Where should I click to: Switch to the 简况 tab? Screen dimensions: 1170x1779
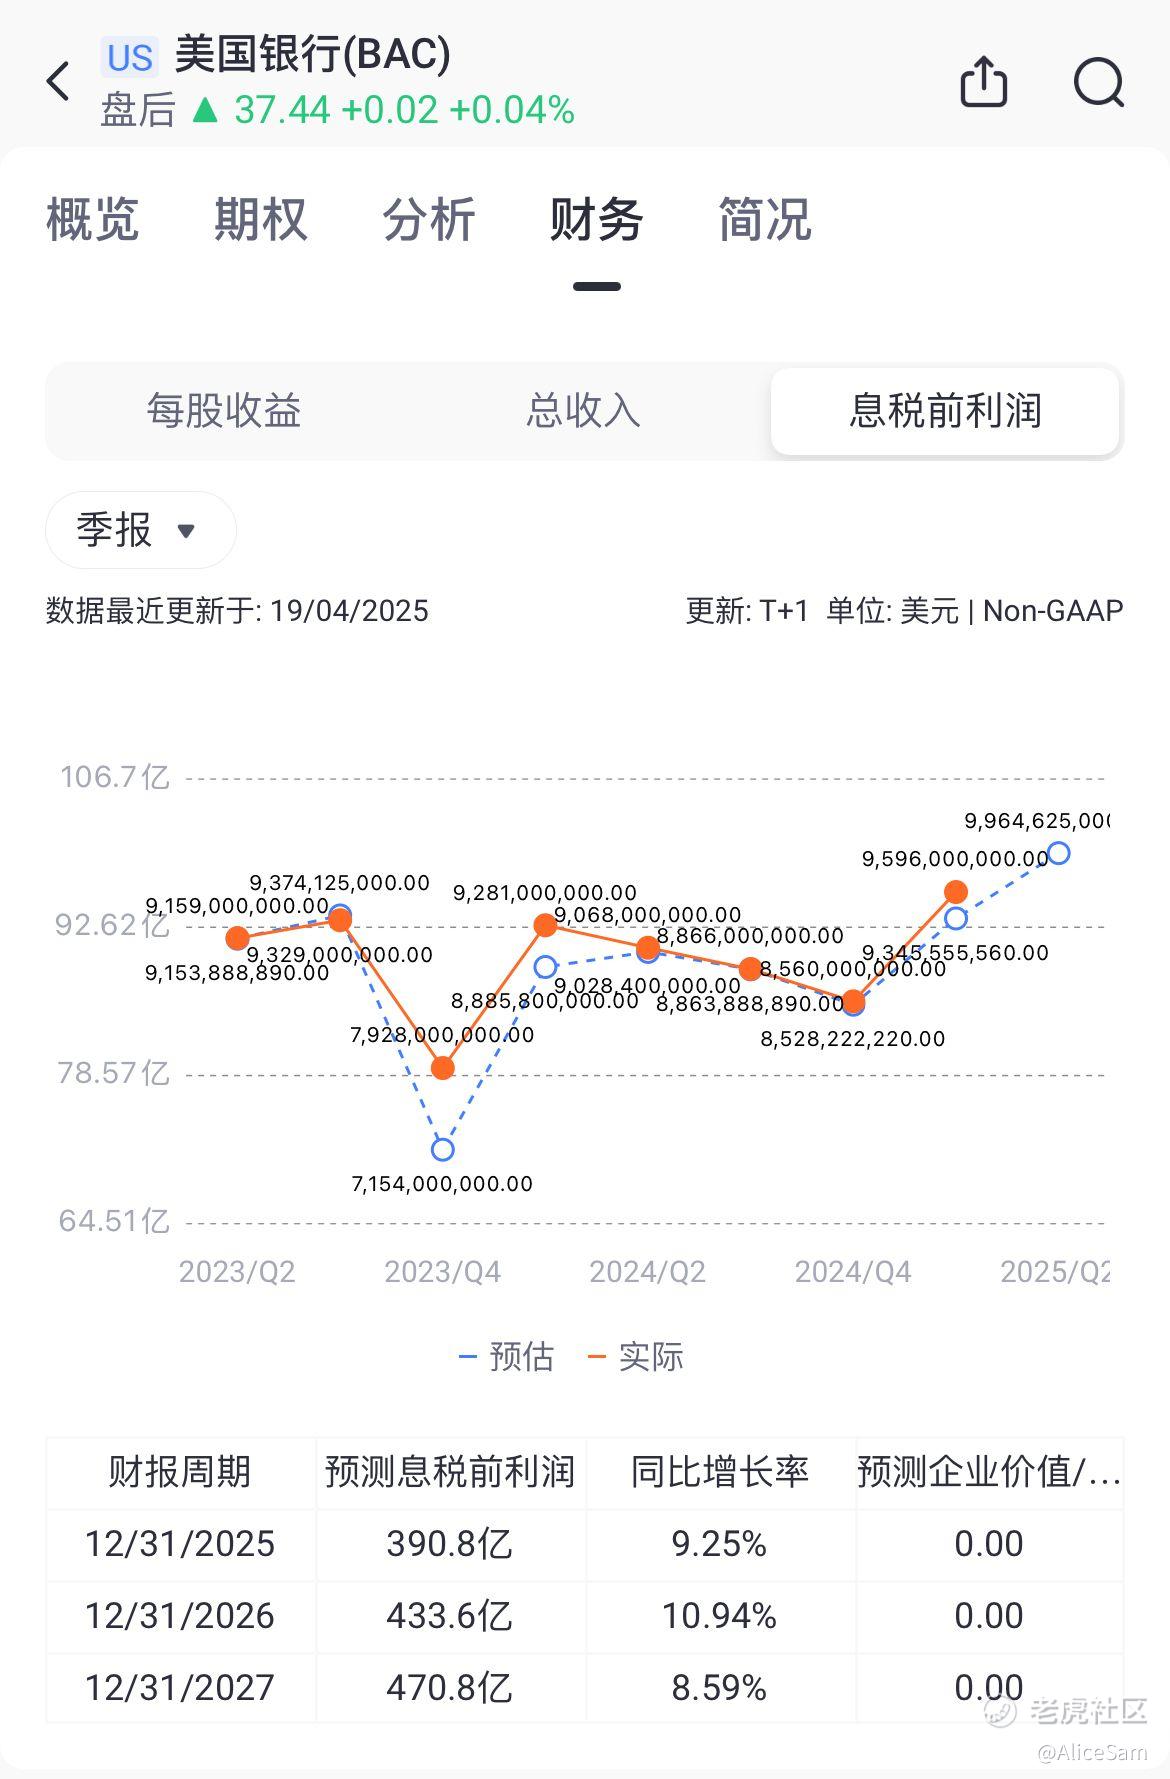pos(764,219)
